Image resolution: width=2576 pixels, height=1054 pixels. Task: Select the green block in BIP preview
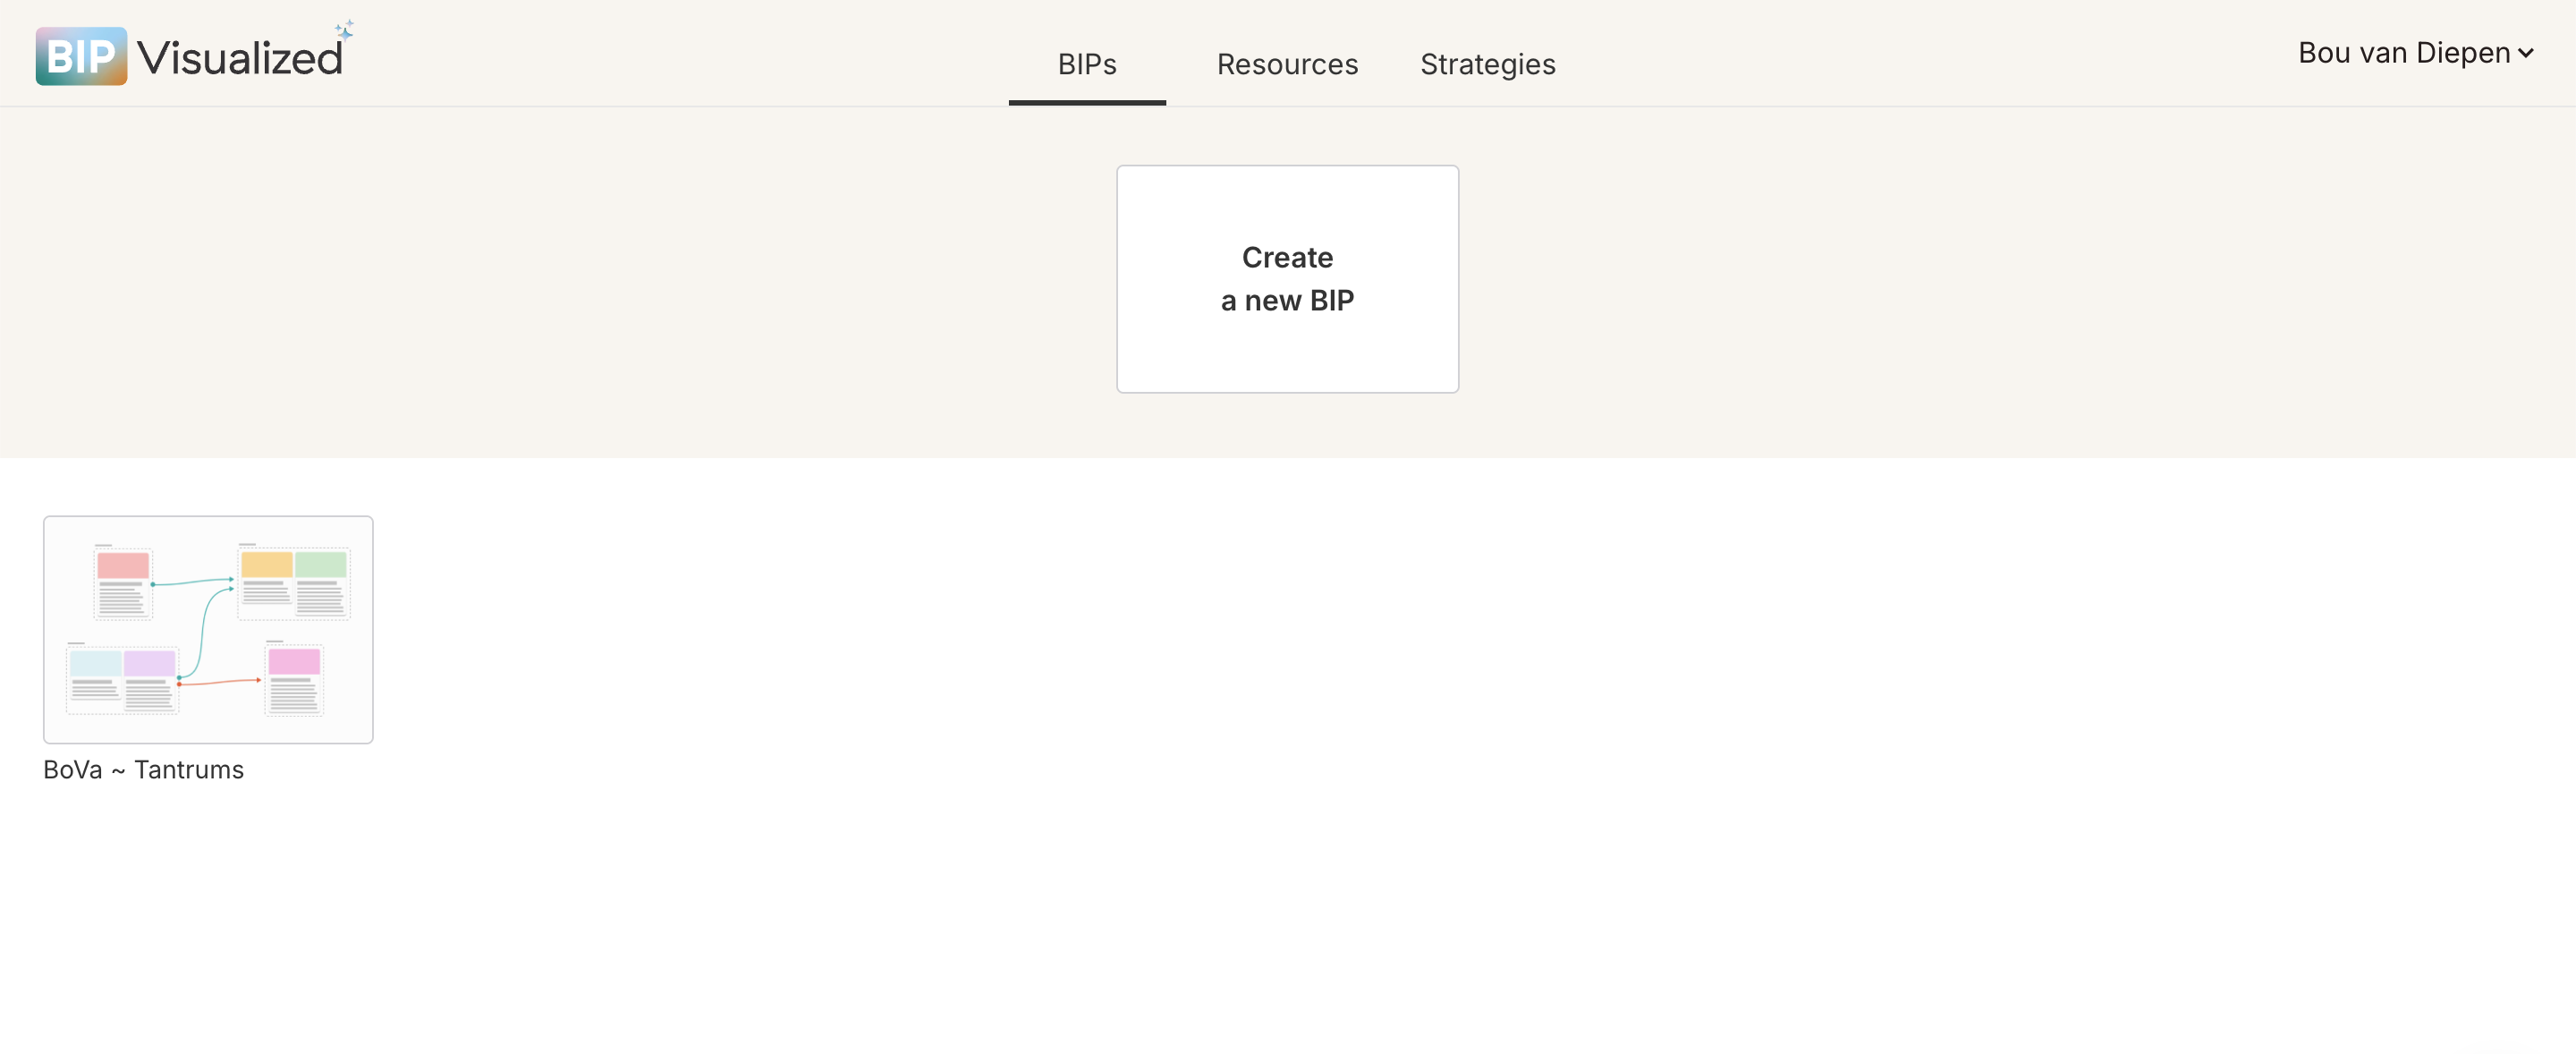[321, 565]
